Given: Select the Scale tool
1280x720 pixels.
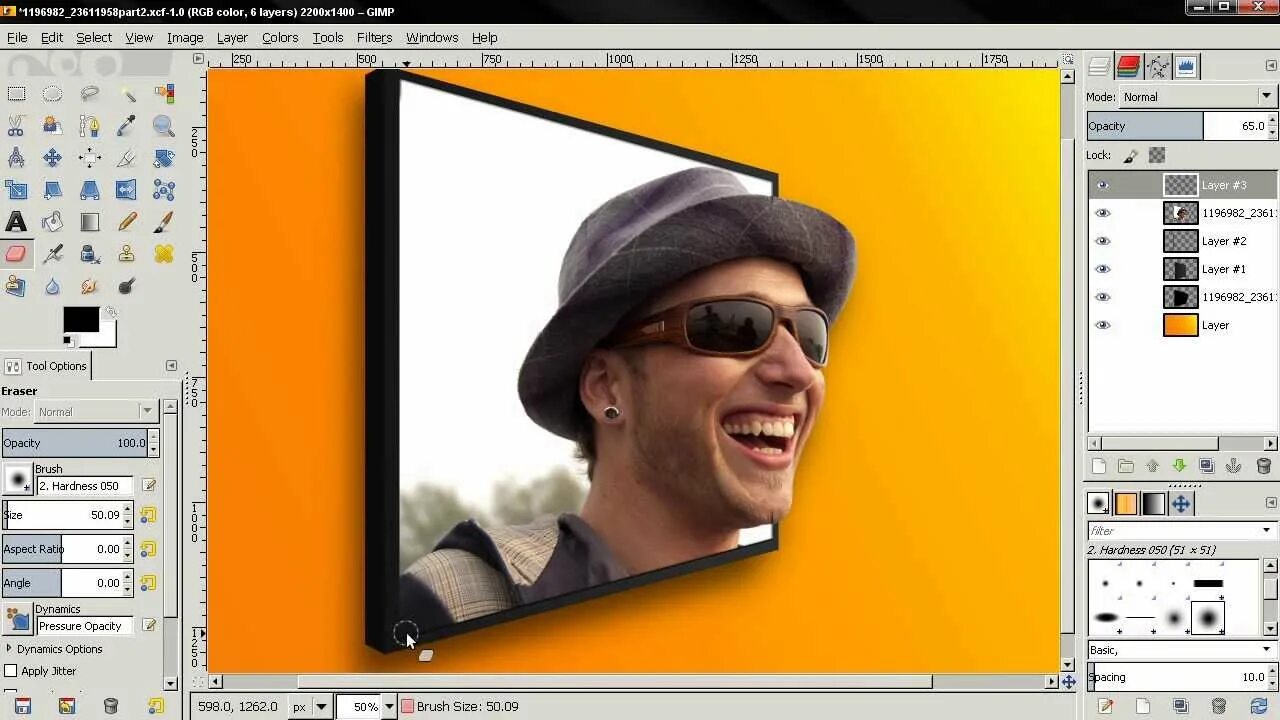Looking at the screenshot, I should [16, 190].
